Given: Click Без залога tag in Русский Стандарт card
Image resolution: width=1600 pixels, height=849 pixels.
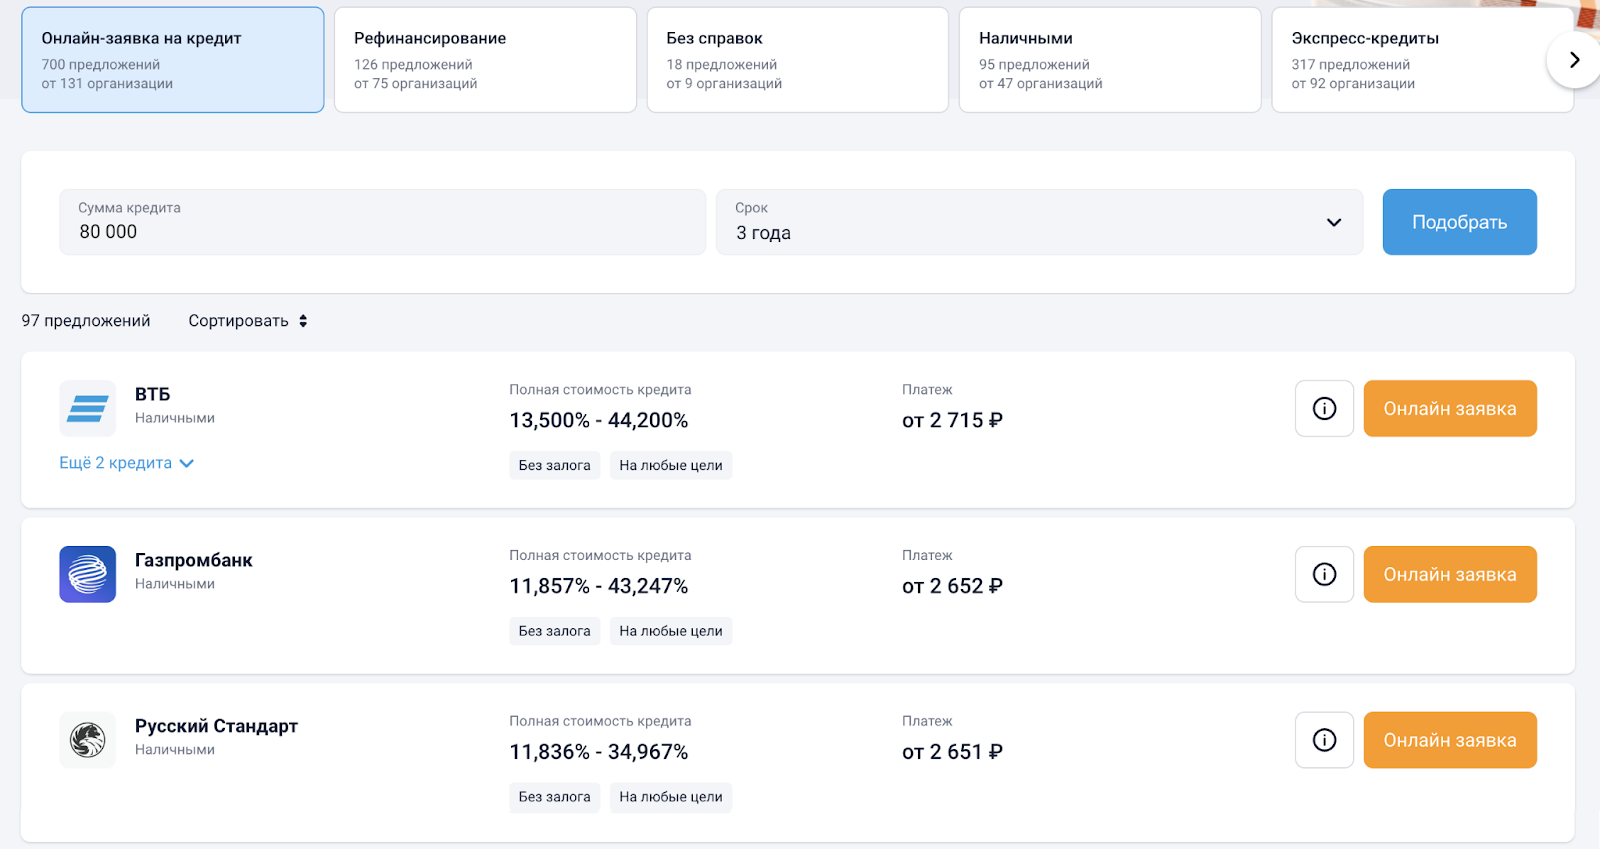Looking at the screenshot, I should click(554, 797).
